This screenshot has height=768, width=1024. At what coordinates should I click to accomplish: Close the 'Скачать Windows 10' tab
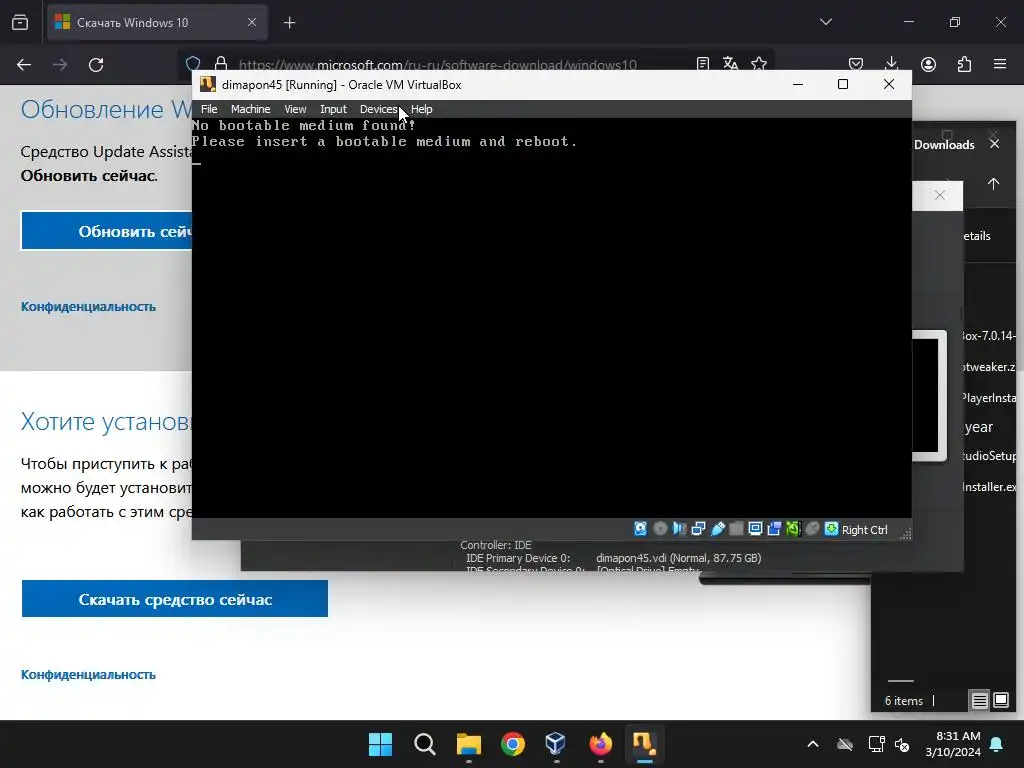251,22
